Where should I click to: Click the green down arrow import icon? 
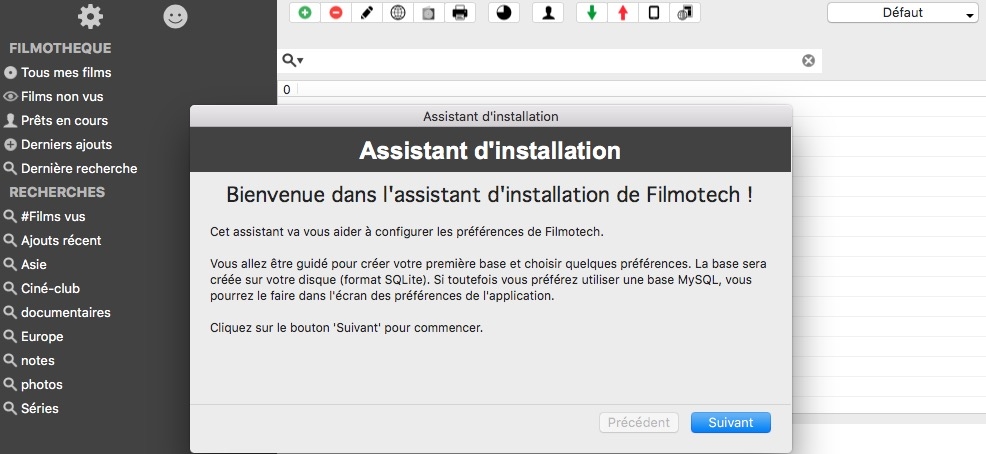[x=592, y=13]
